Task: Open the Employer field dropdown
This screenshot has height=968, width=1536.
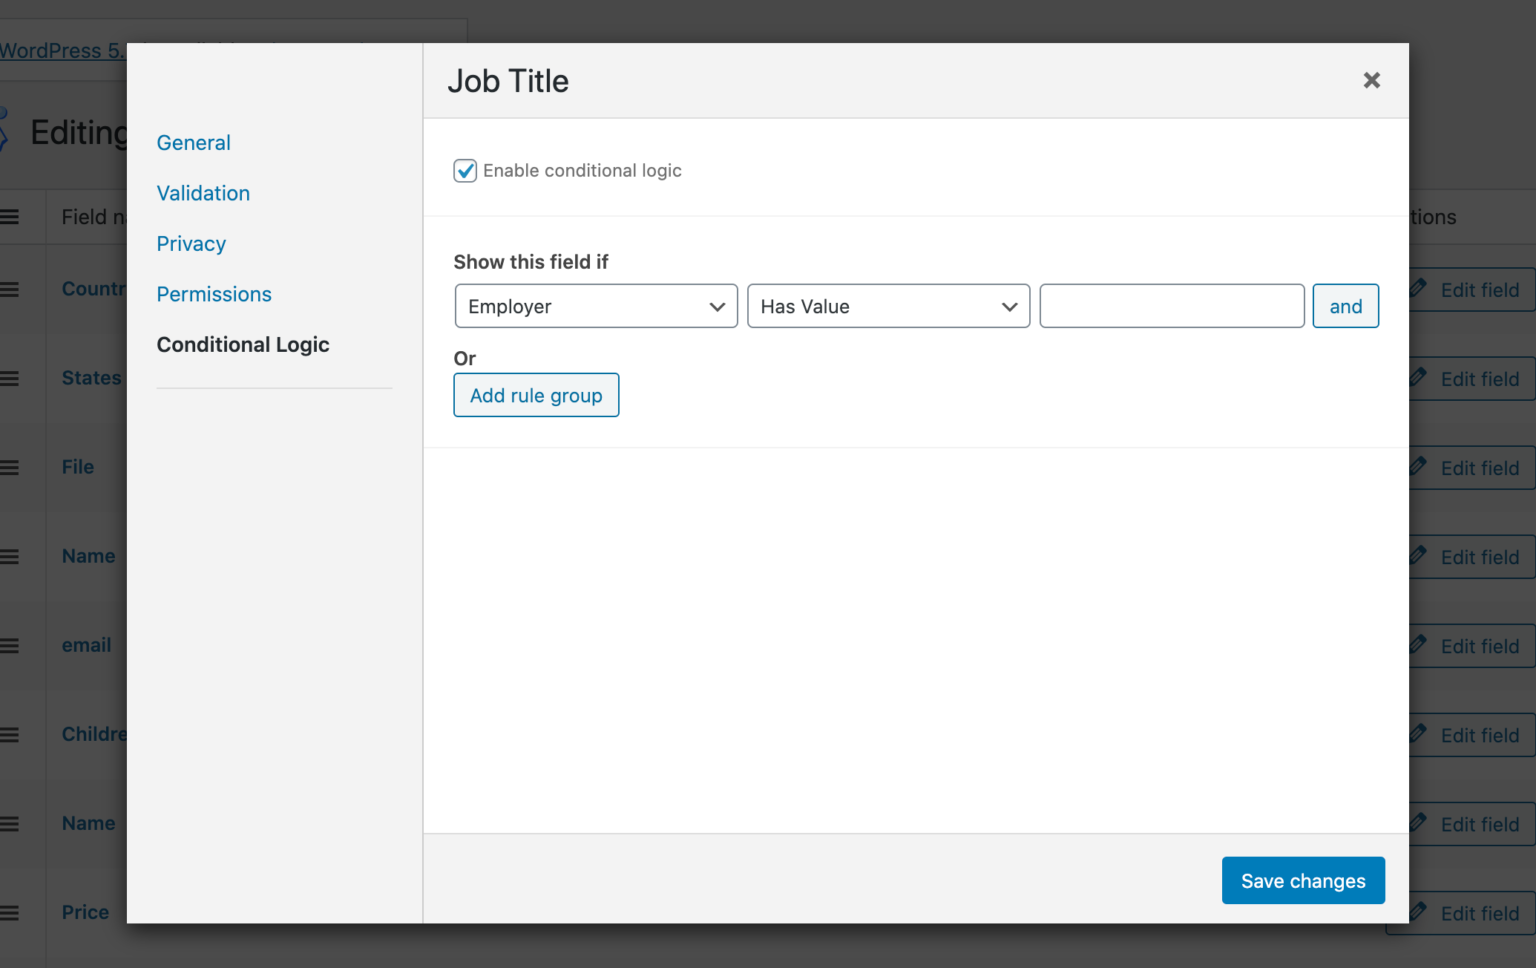Action: (x=595, y=306)
